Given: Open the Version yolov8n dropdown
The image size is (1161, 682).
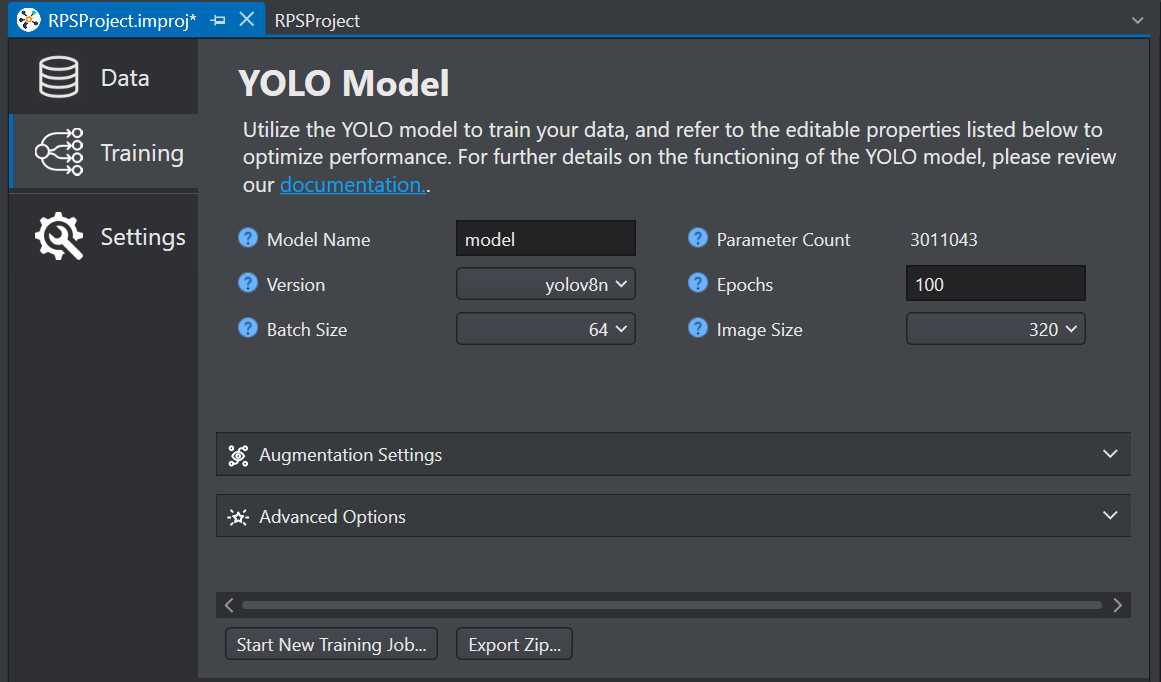Looking at the screenshot, I should (546, 284).
